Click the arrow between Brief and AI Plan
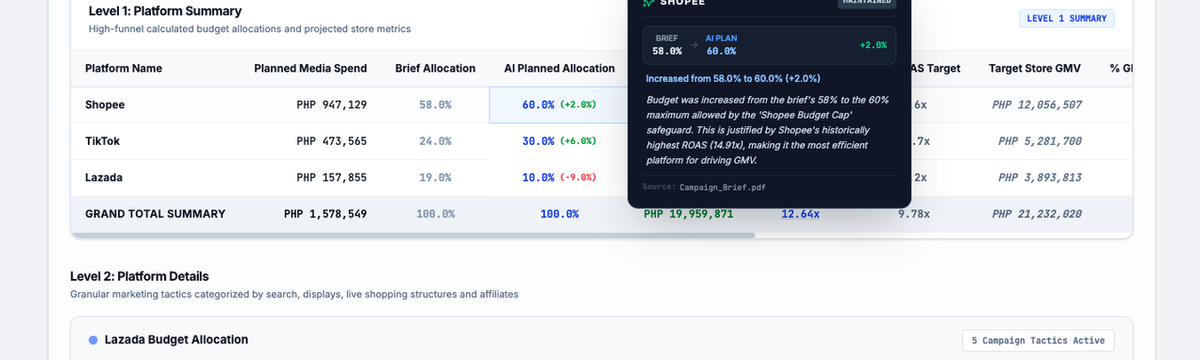The width and height of the screenshot is (1200, 360). (694, 45)
